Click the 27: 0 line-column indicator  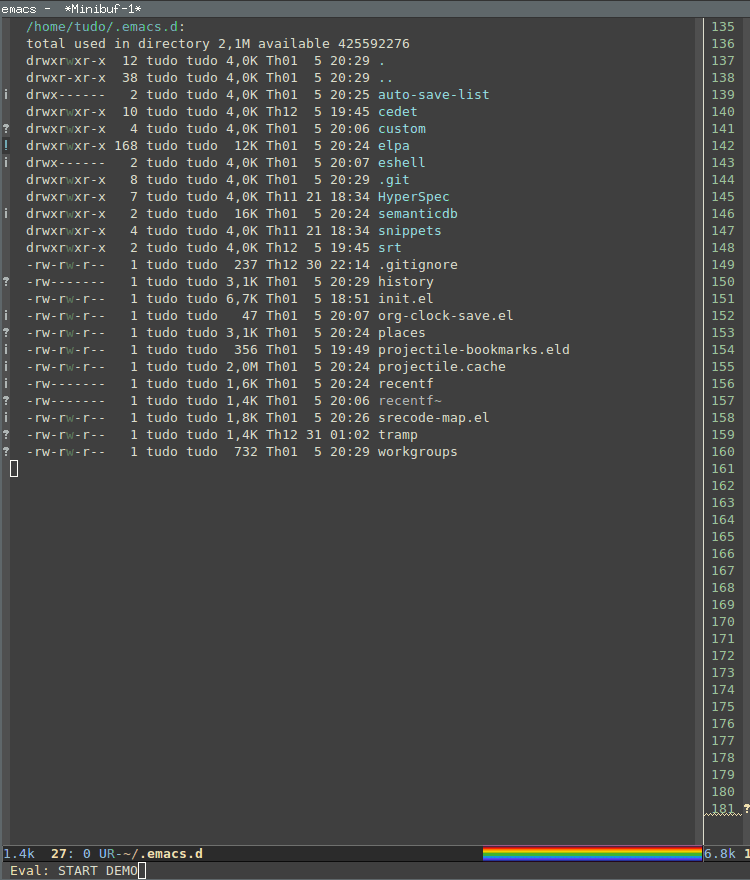pos(71,854)
